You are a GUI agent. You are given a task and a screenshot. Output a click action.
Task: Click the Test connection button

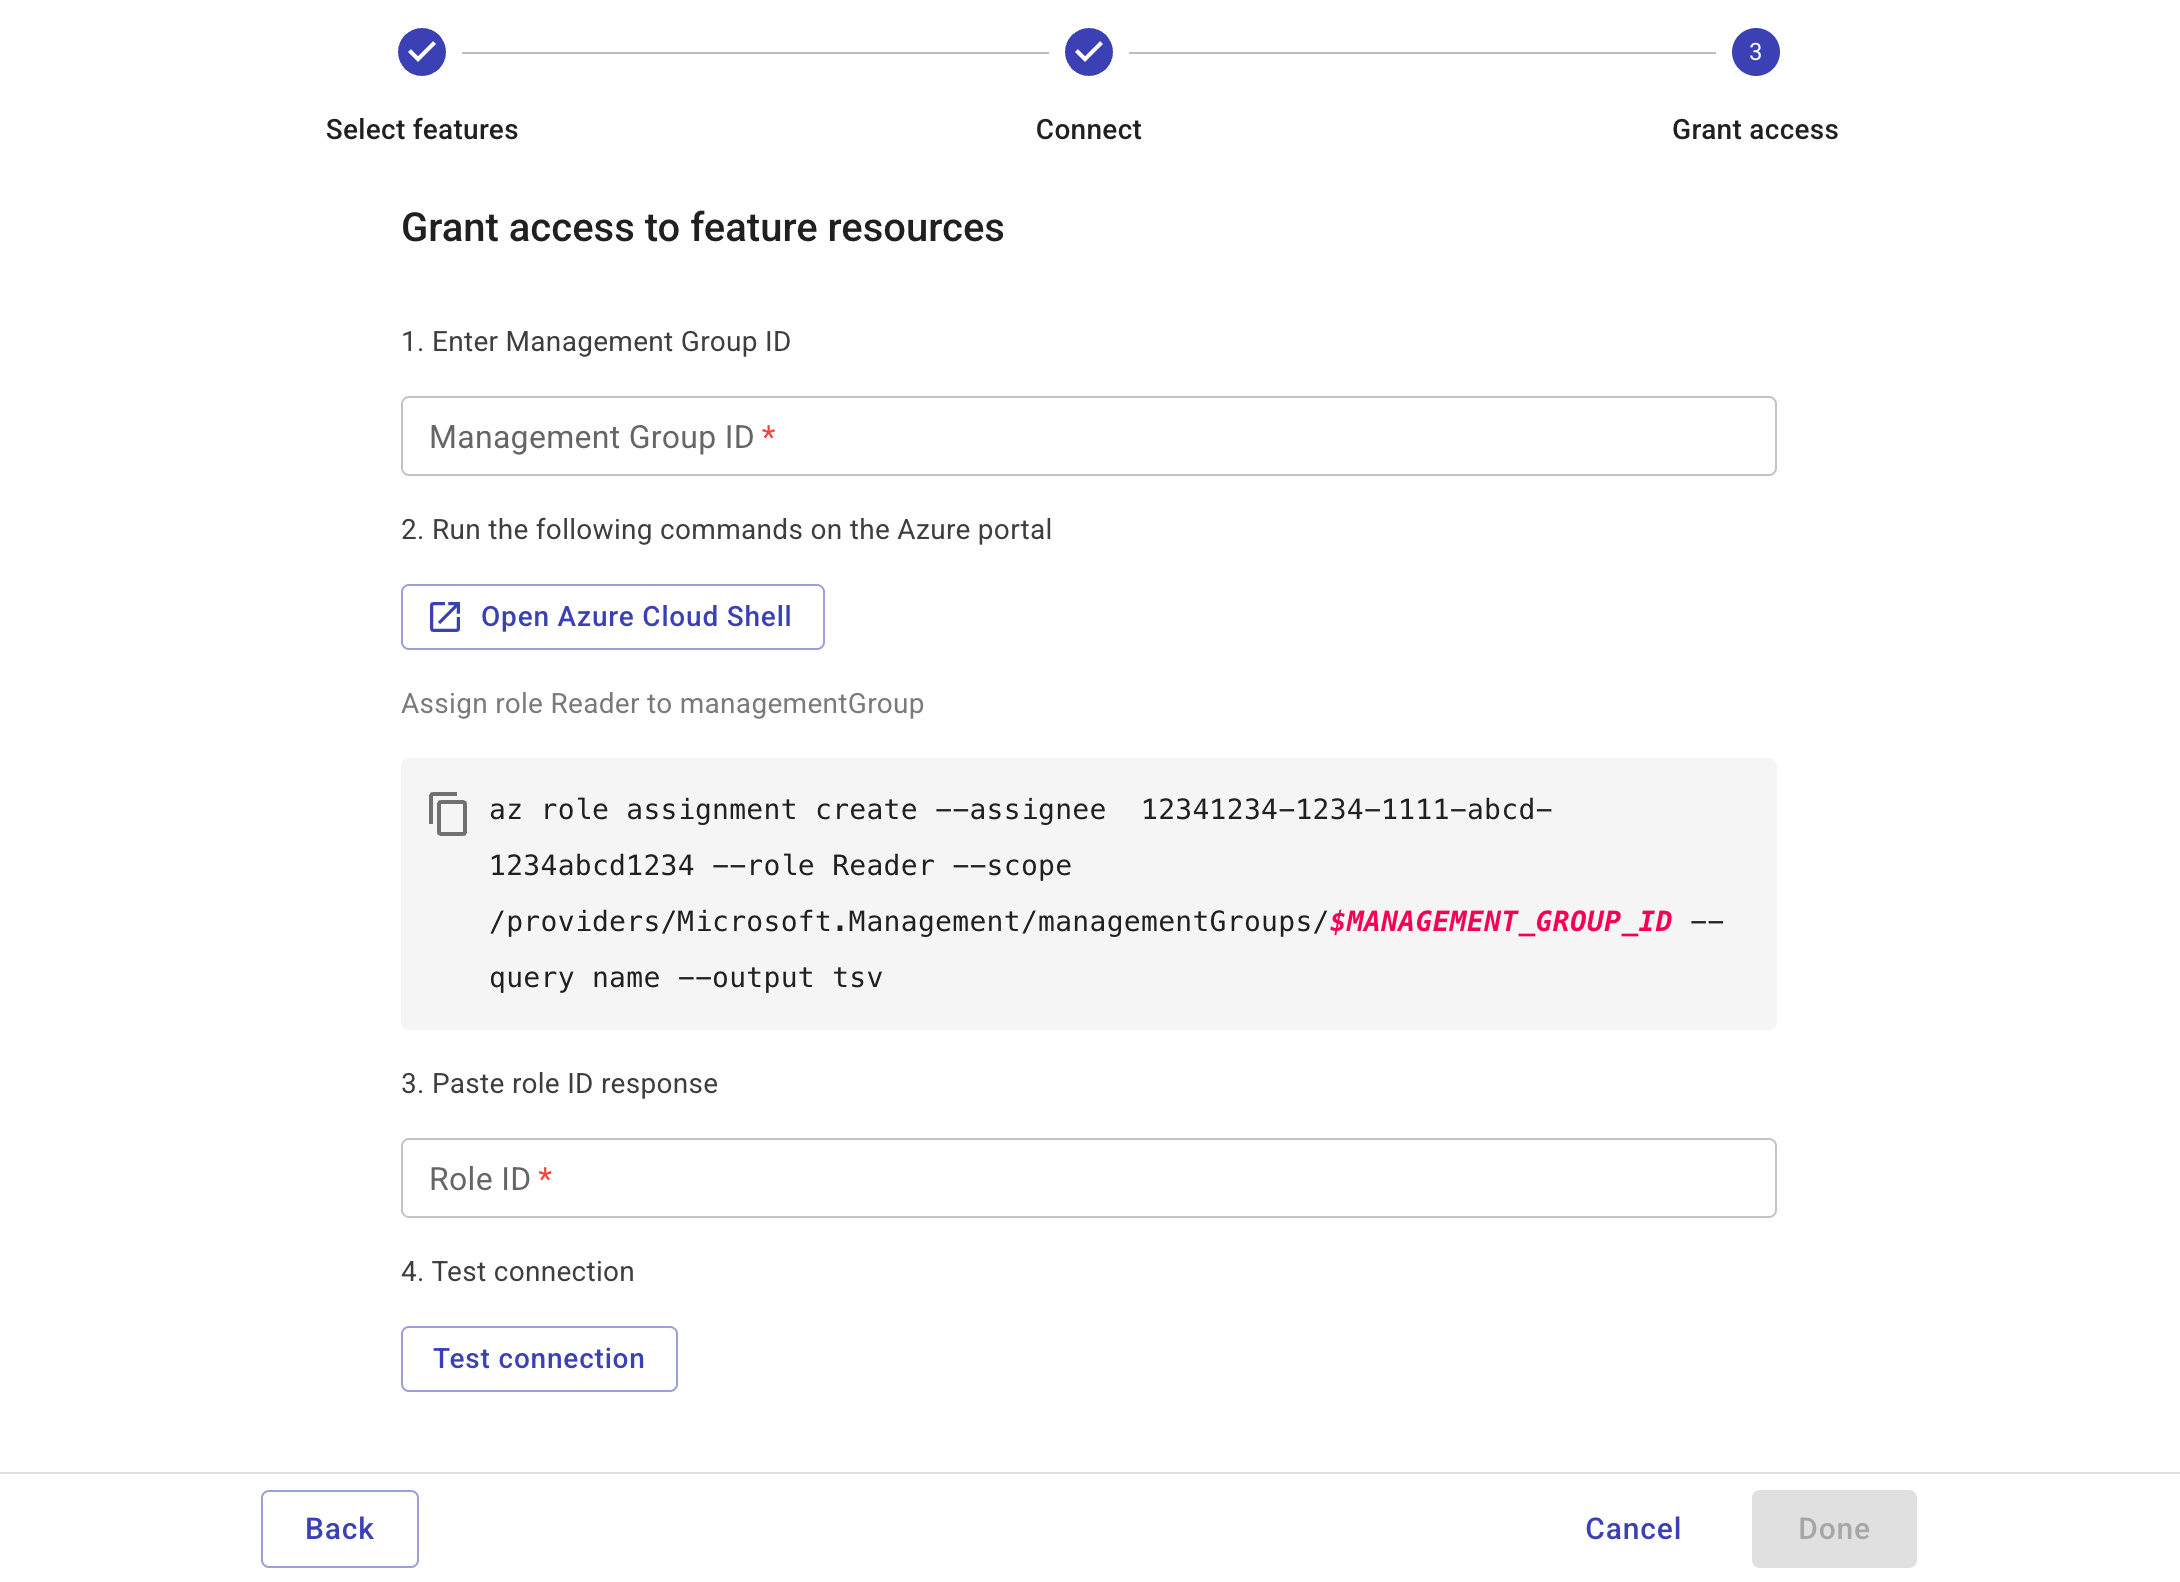pyautogui.click(x=539, y=1358)
